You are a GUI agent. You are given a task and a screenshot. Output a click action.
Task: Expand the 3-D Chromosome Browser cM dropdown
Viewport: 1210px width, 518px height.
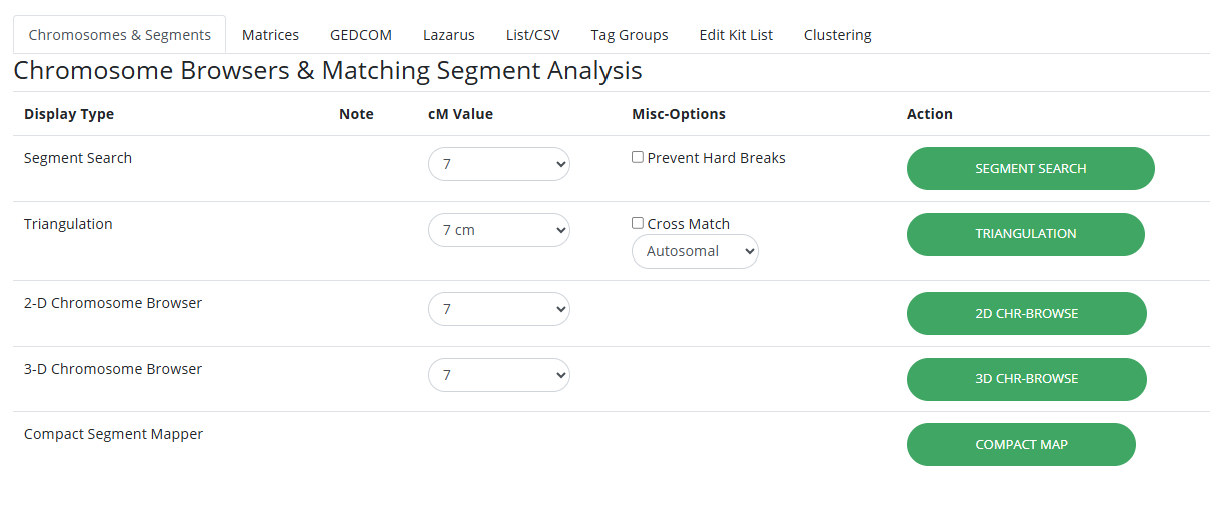pos(499,375)
